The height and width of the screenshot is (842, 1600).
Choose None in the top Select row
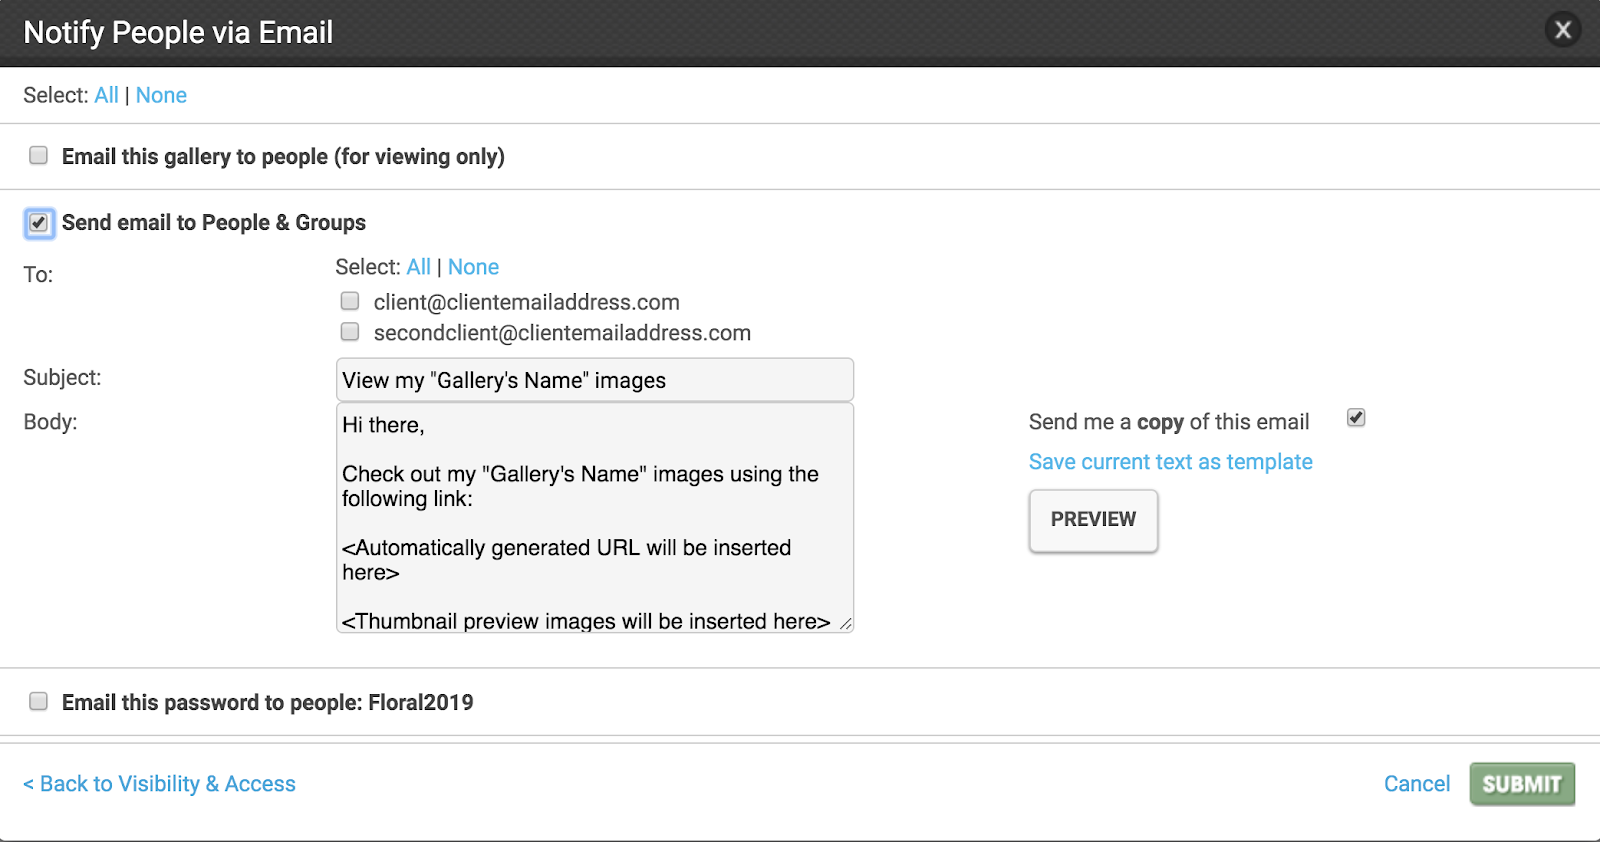[x=161, y=95]
